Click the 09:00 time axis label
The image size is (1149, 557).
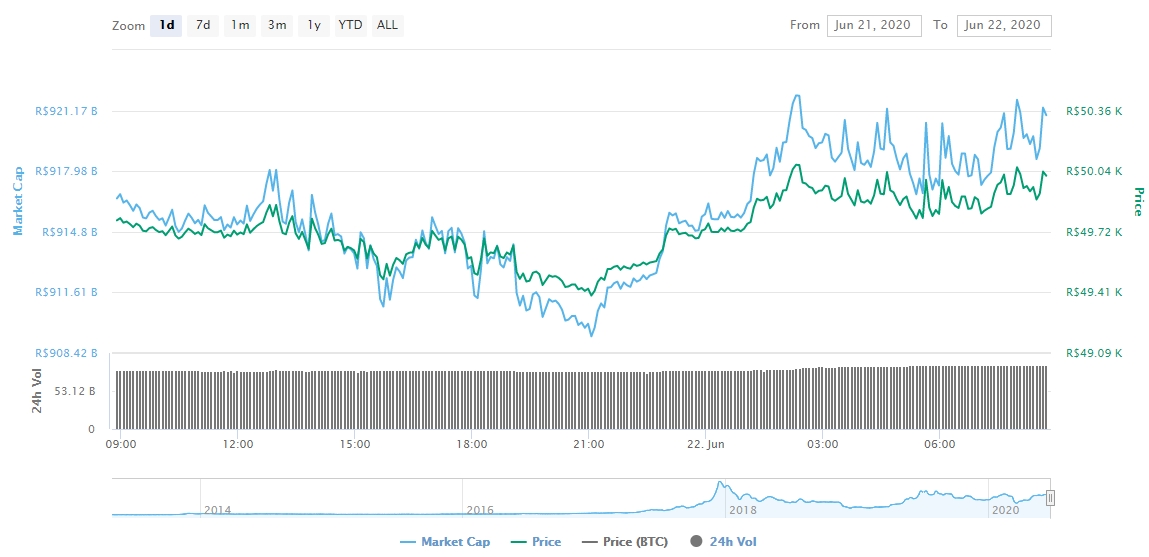tap(121, 444)
